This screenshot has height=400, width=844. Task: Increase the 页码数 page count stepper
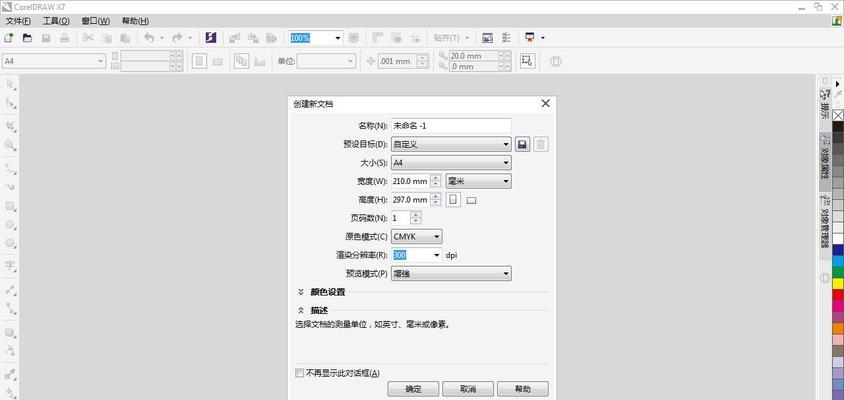pos(415,215)
